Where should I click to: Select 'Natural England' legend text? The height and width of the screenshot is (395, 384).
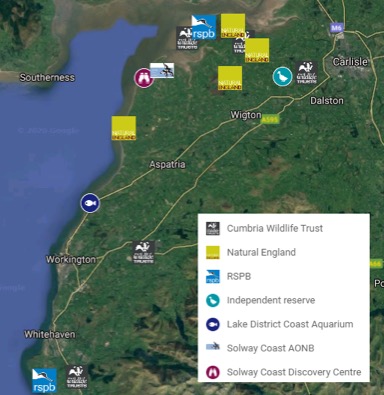click(261, 252)
